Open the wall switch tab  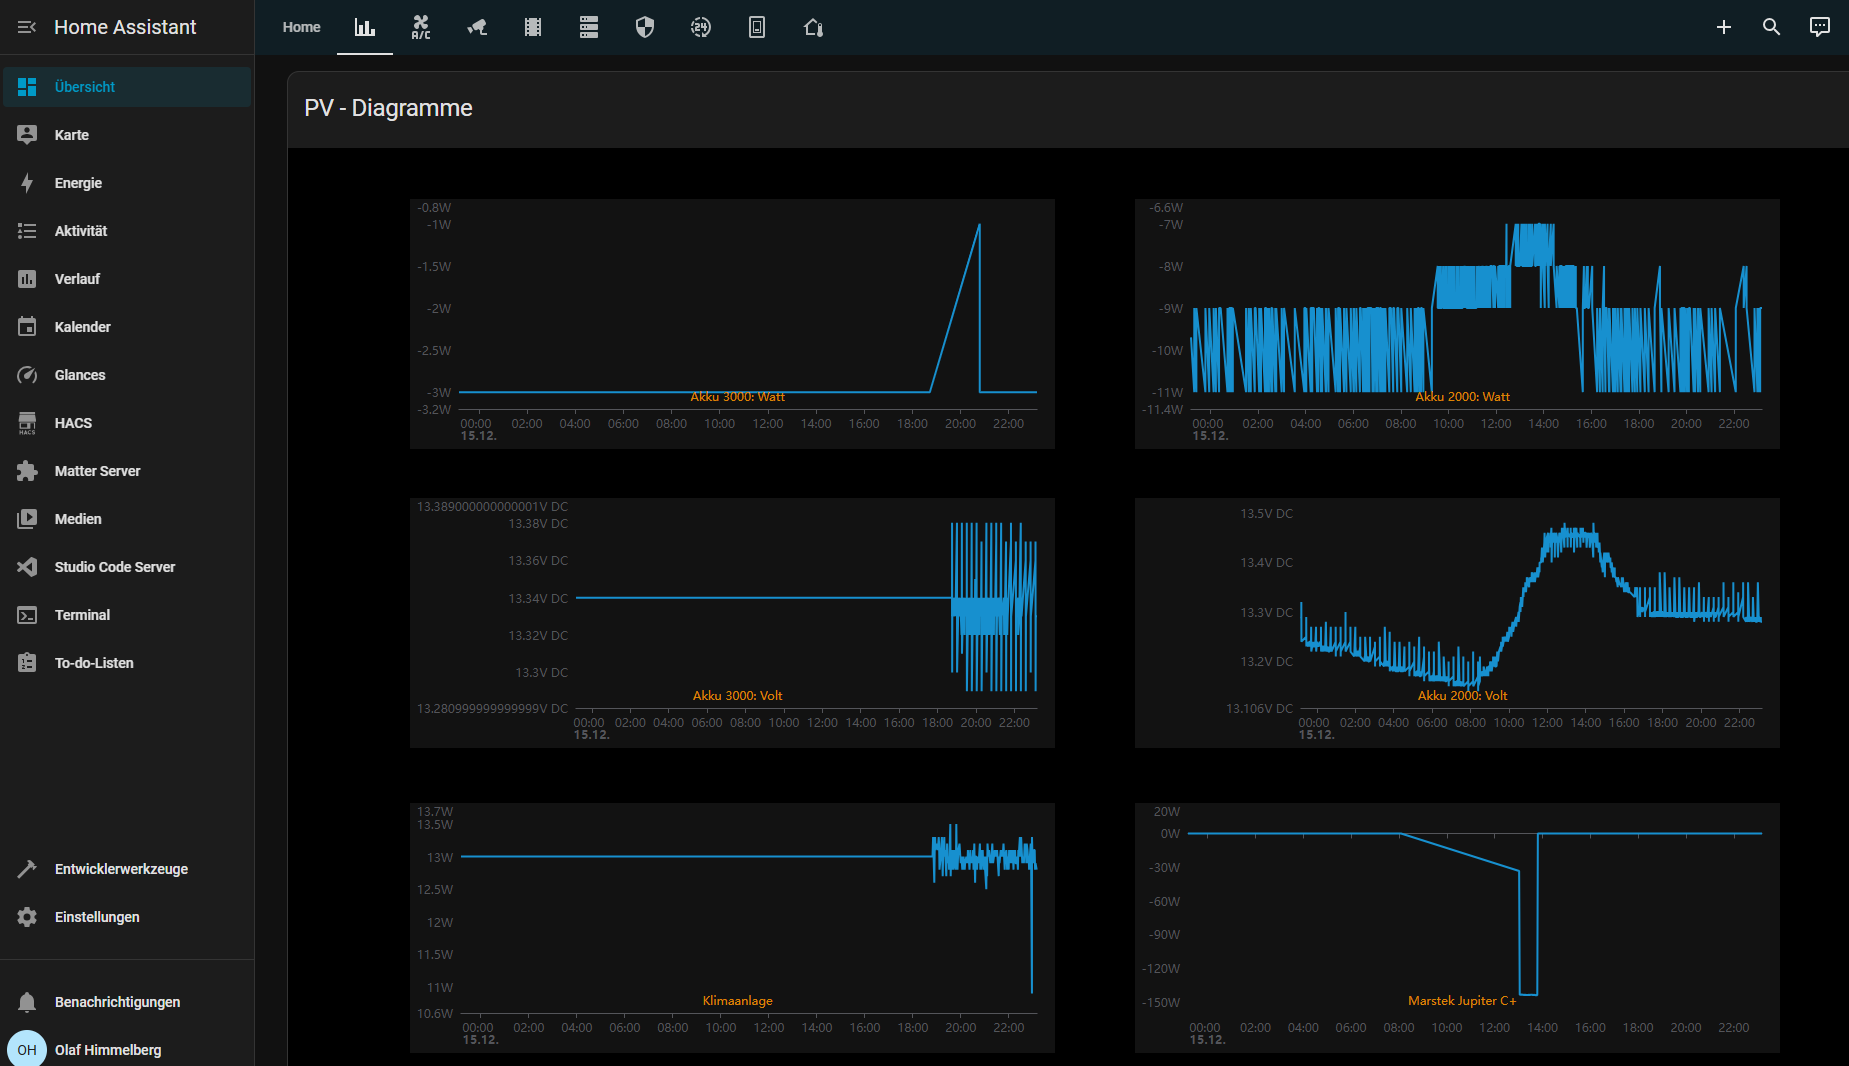[x=757, y=28]
